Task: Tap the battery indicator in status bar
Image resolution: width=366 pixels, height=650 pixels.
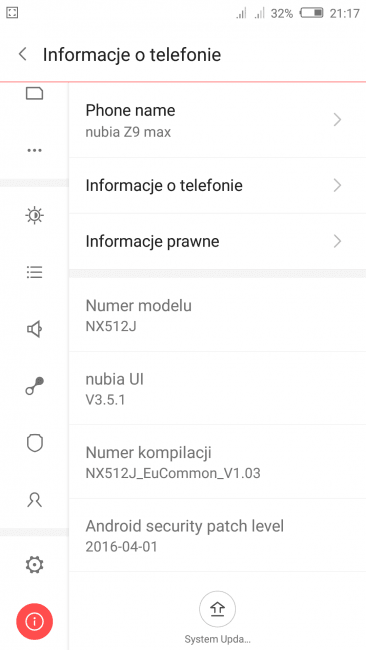Action: [x=312, y=13]
